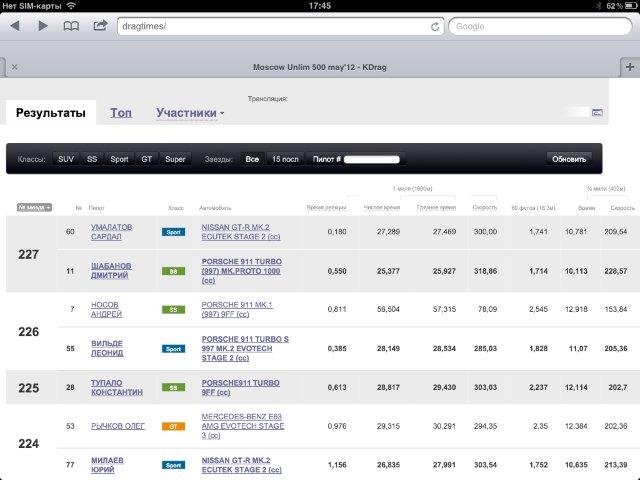This screenshot has width=640, height=480.
Task: Tap the Wi-Fi status icon
Action: [x=71, y=6]
